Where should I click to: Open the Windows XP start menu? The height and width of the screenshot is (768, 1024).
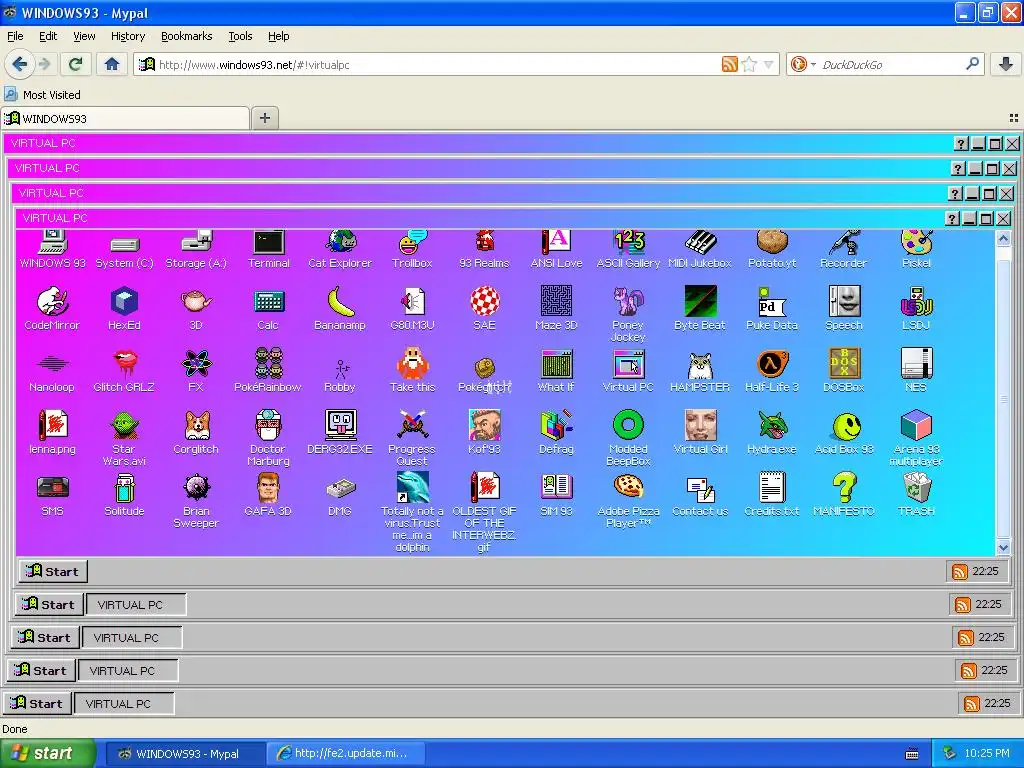coord(48,753)
